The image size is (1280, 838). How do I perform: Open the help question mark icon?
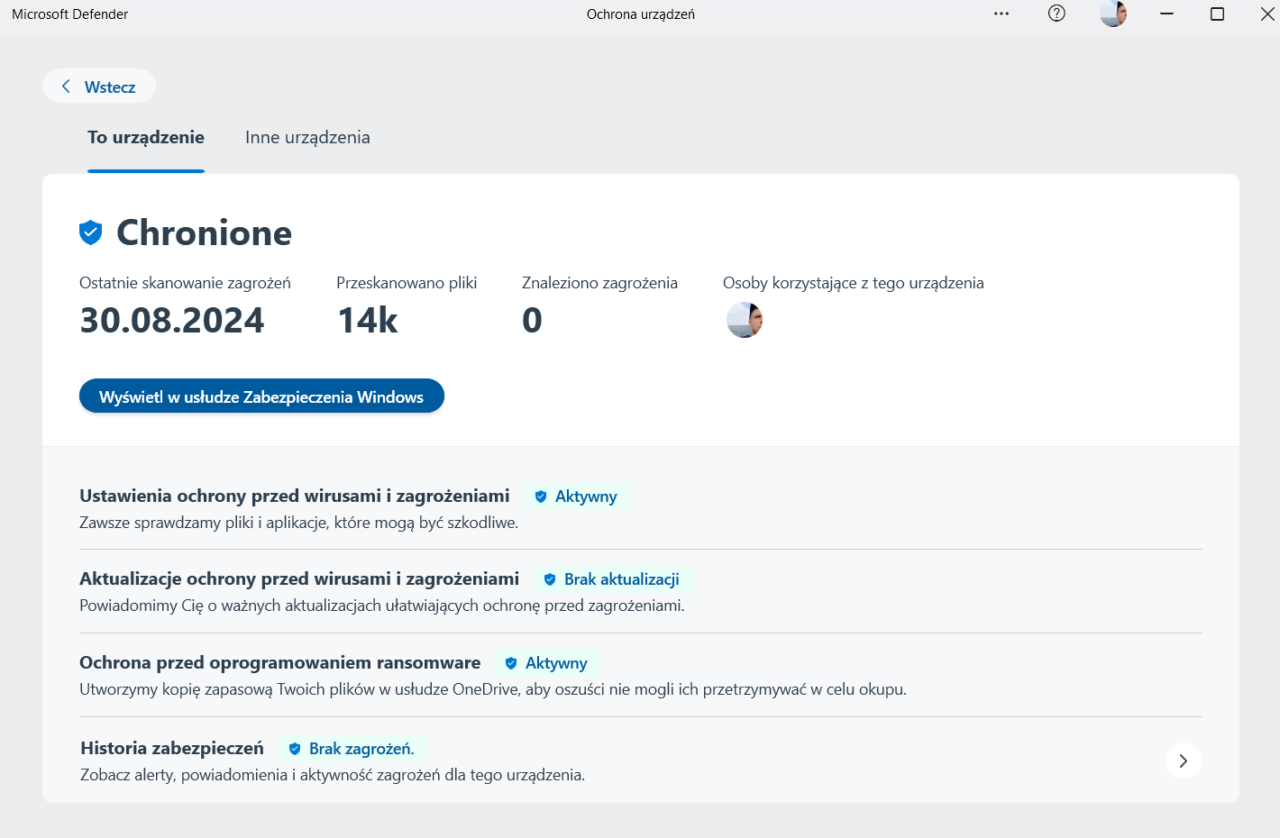(x=1057, y=14)
